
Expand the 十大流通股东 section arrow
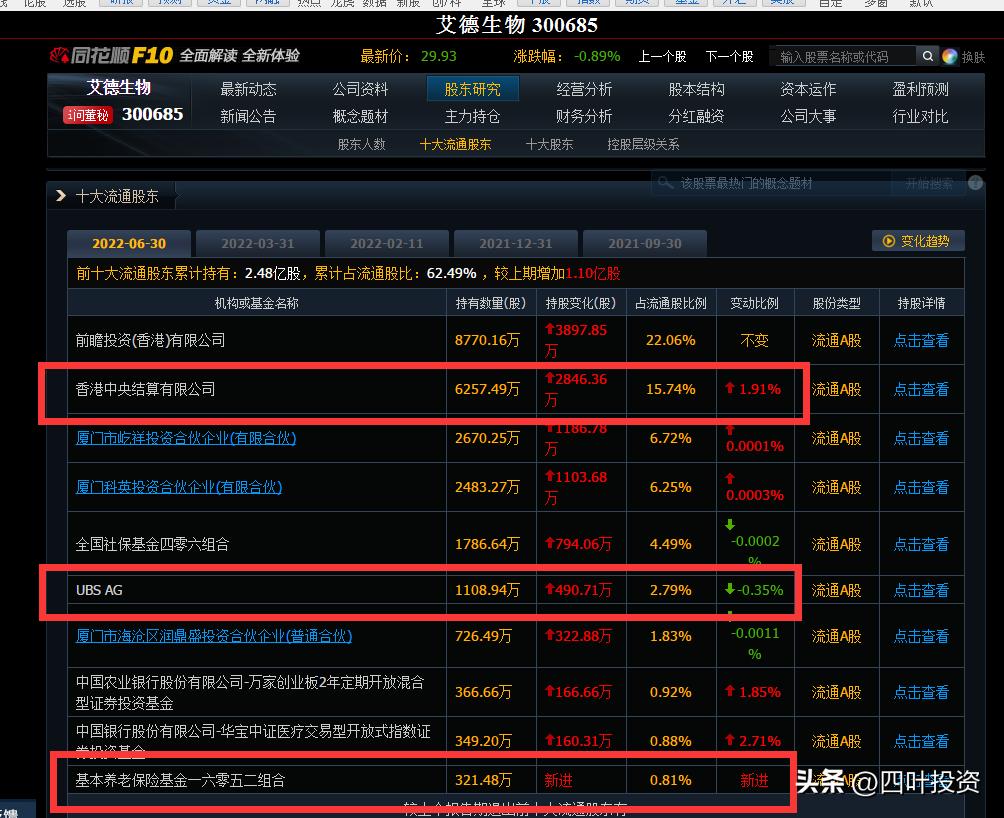point(61,196)
